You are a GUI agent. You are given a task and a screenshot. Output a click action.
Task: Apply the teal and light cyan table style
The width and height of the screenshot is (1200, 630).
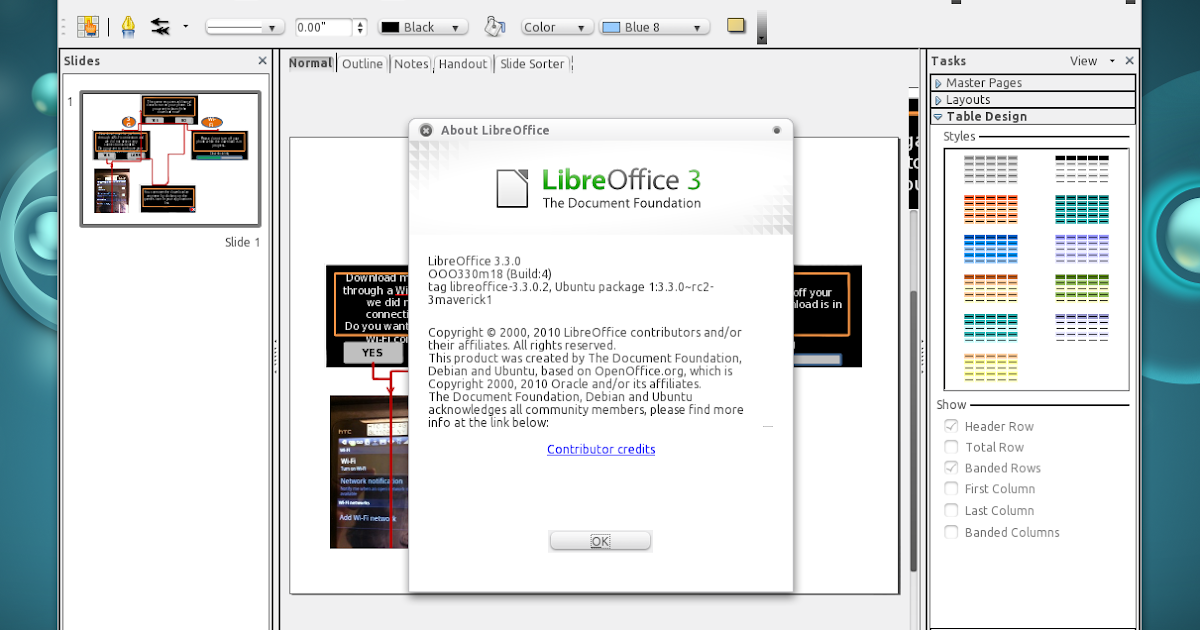point(991,328)
